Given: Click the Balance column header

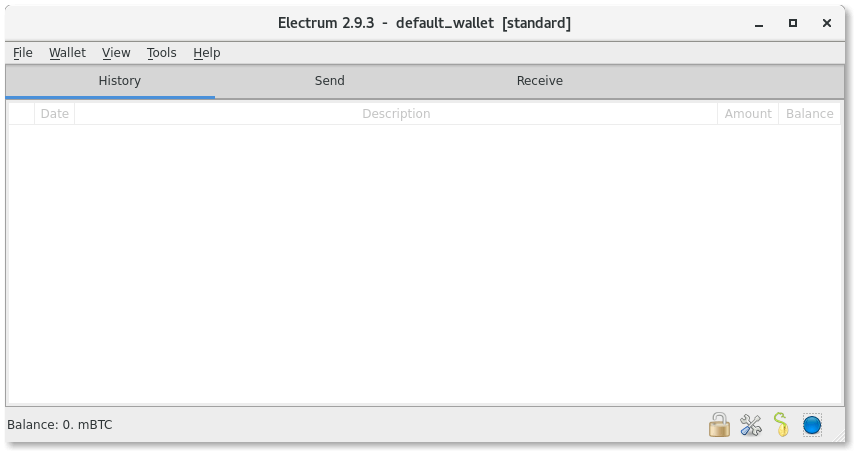Looking at the screenshot, I should coord(809,113).
